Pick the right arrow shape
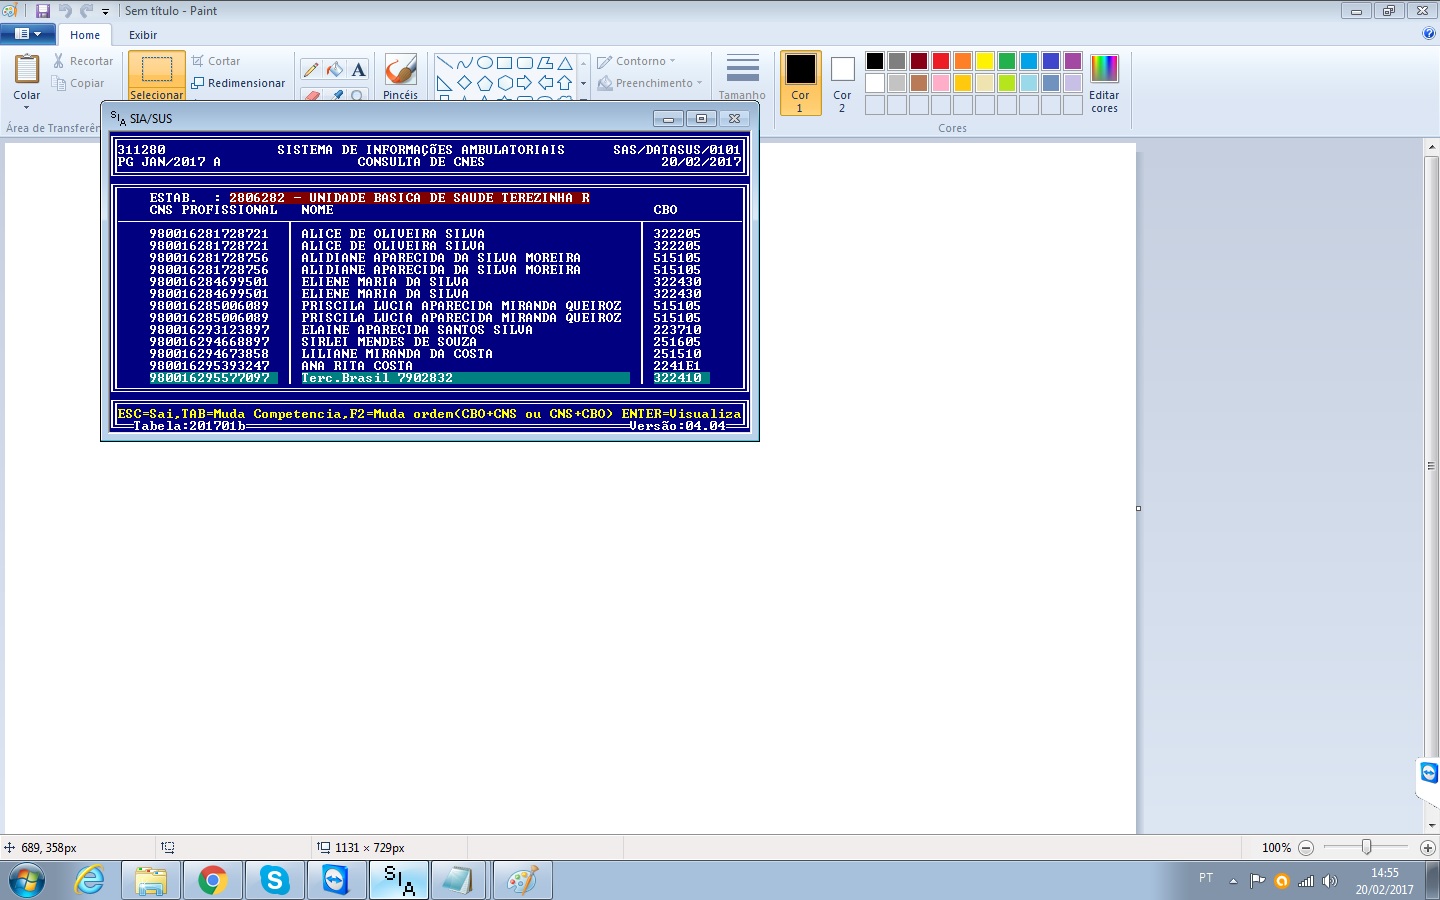This screenshot has width=1440, height=900. [x=524, y=83]
